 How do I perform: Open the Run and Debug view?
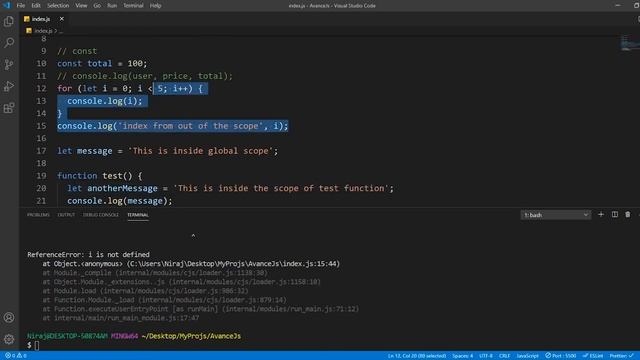tap(9, 86)
